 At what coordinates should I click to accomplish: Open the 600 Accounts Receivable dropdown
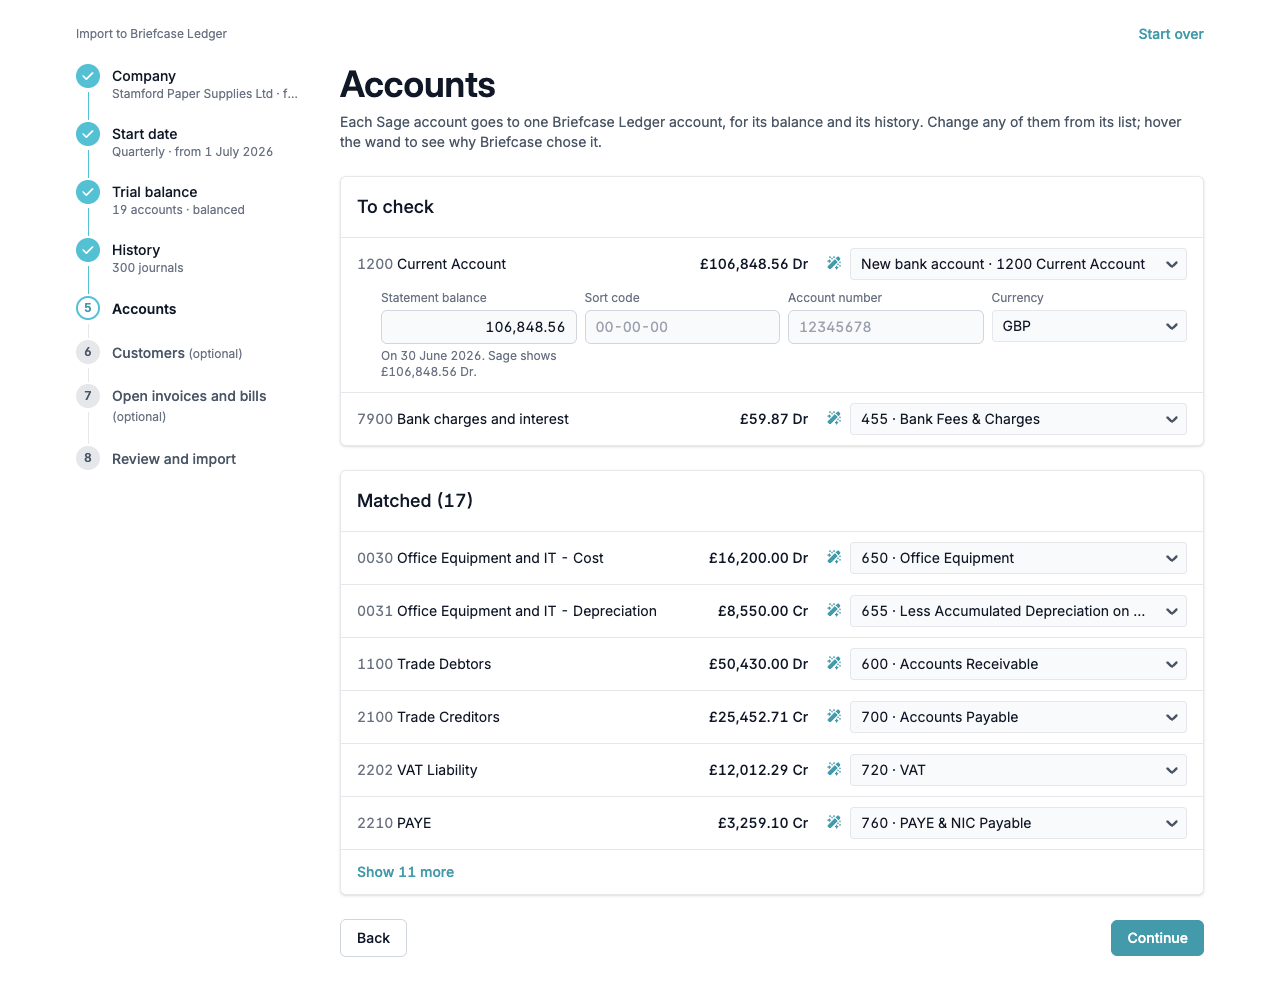point(1018,664)
